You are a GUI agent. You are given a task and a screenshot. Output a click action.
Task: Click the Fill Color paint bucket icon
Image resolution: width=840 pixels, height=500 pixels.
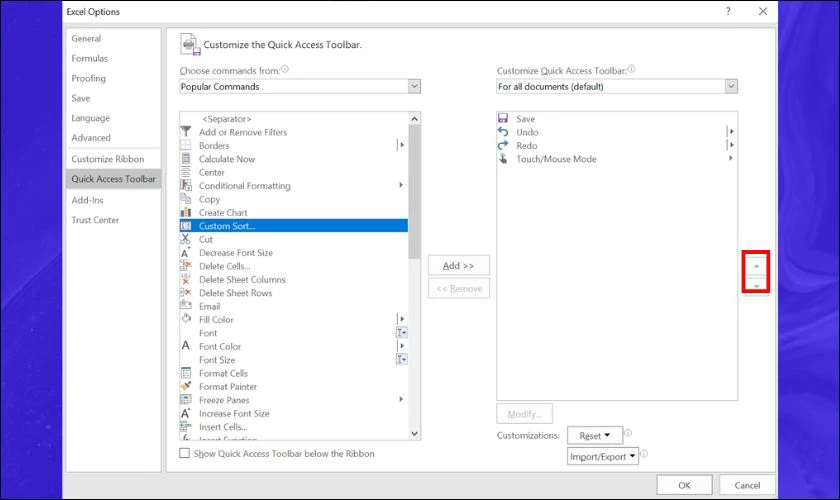[x=186, y=319]
